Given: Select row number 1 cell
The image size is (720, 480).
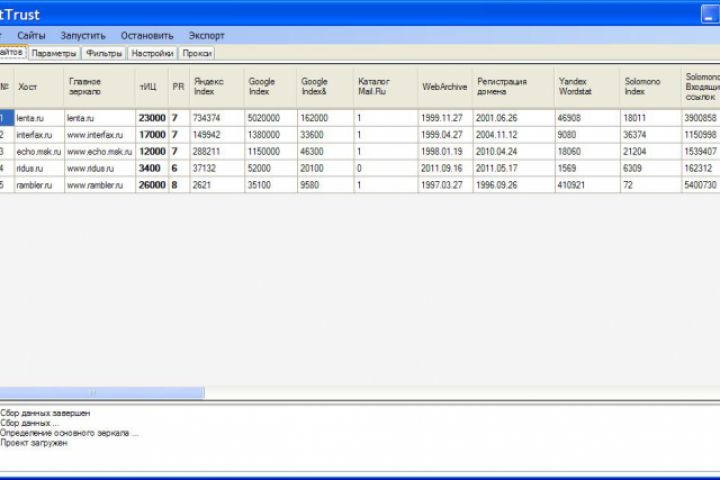Looking at the screenshot, I should 6,118.
